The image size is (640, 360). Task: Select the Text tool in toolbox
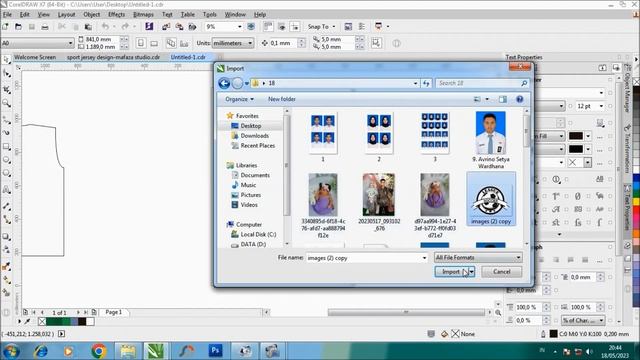pos(7,190)
